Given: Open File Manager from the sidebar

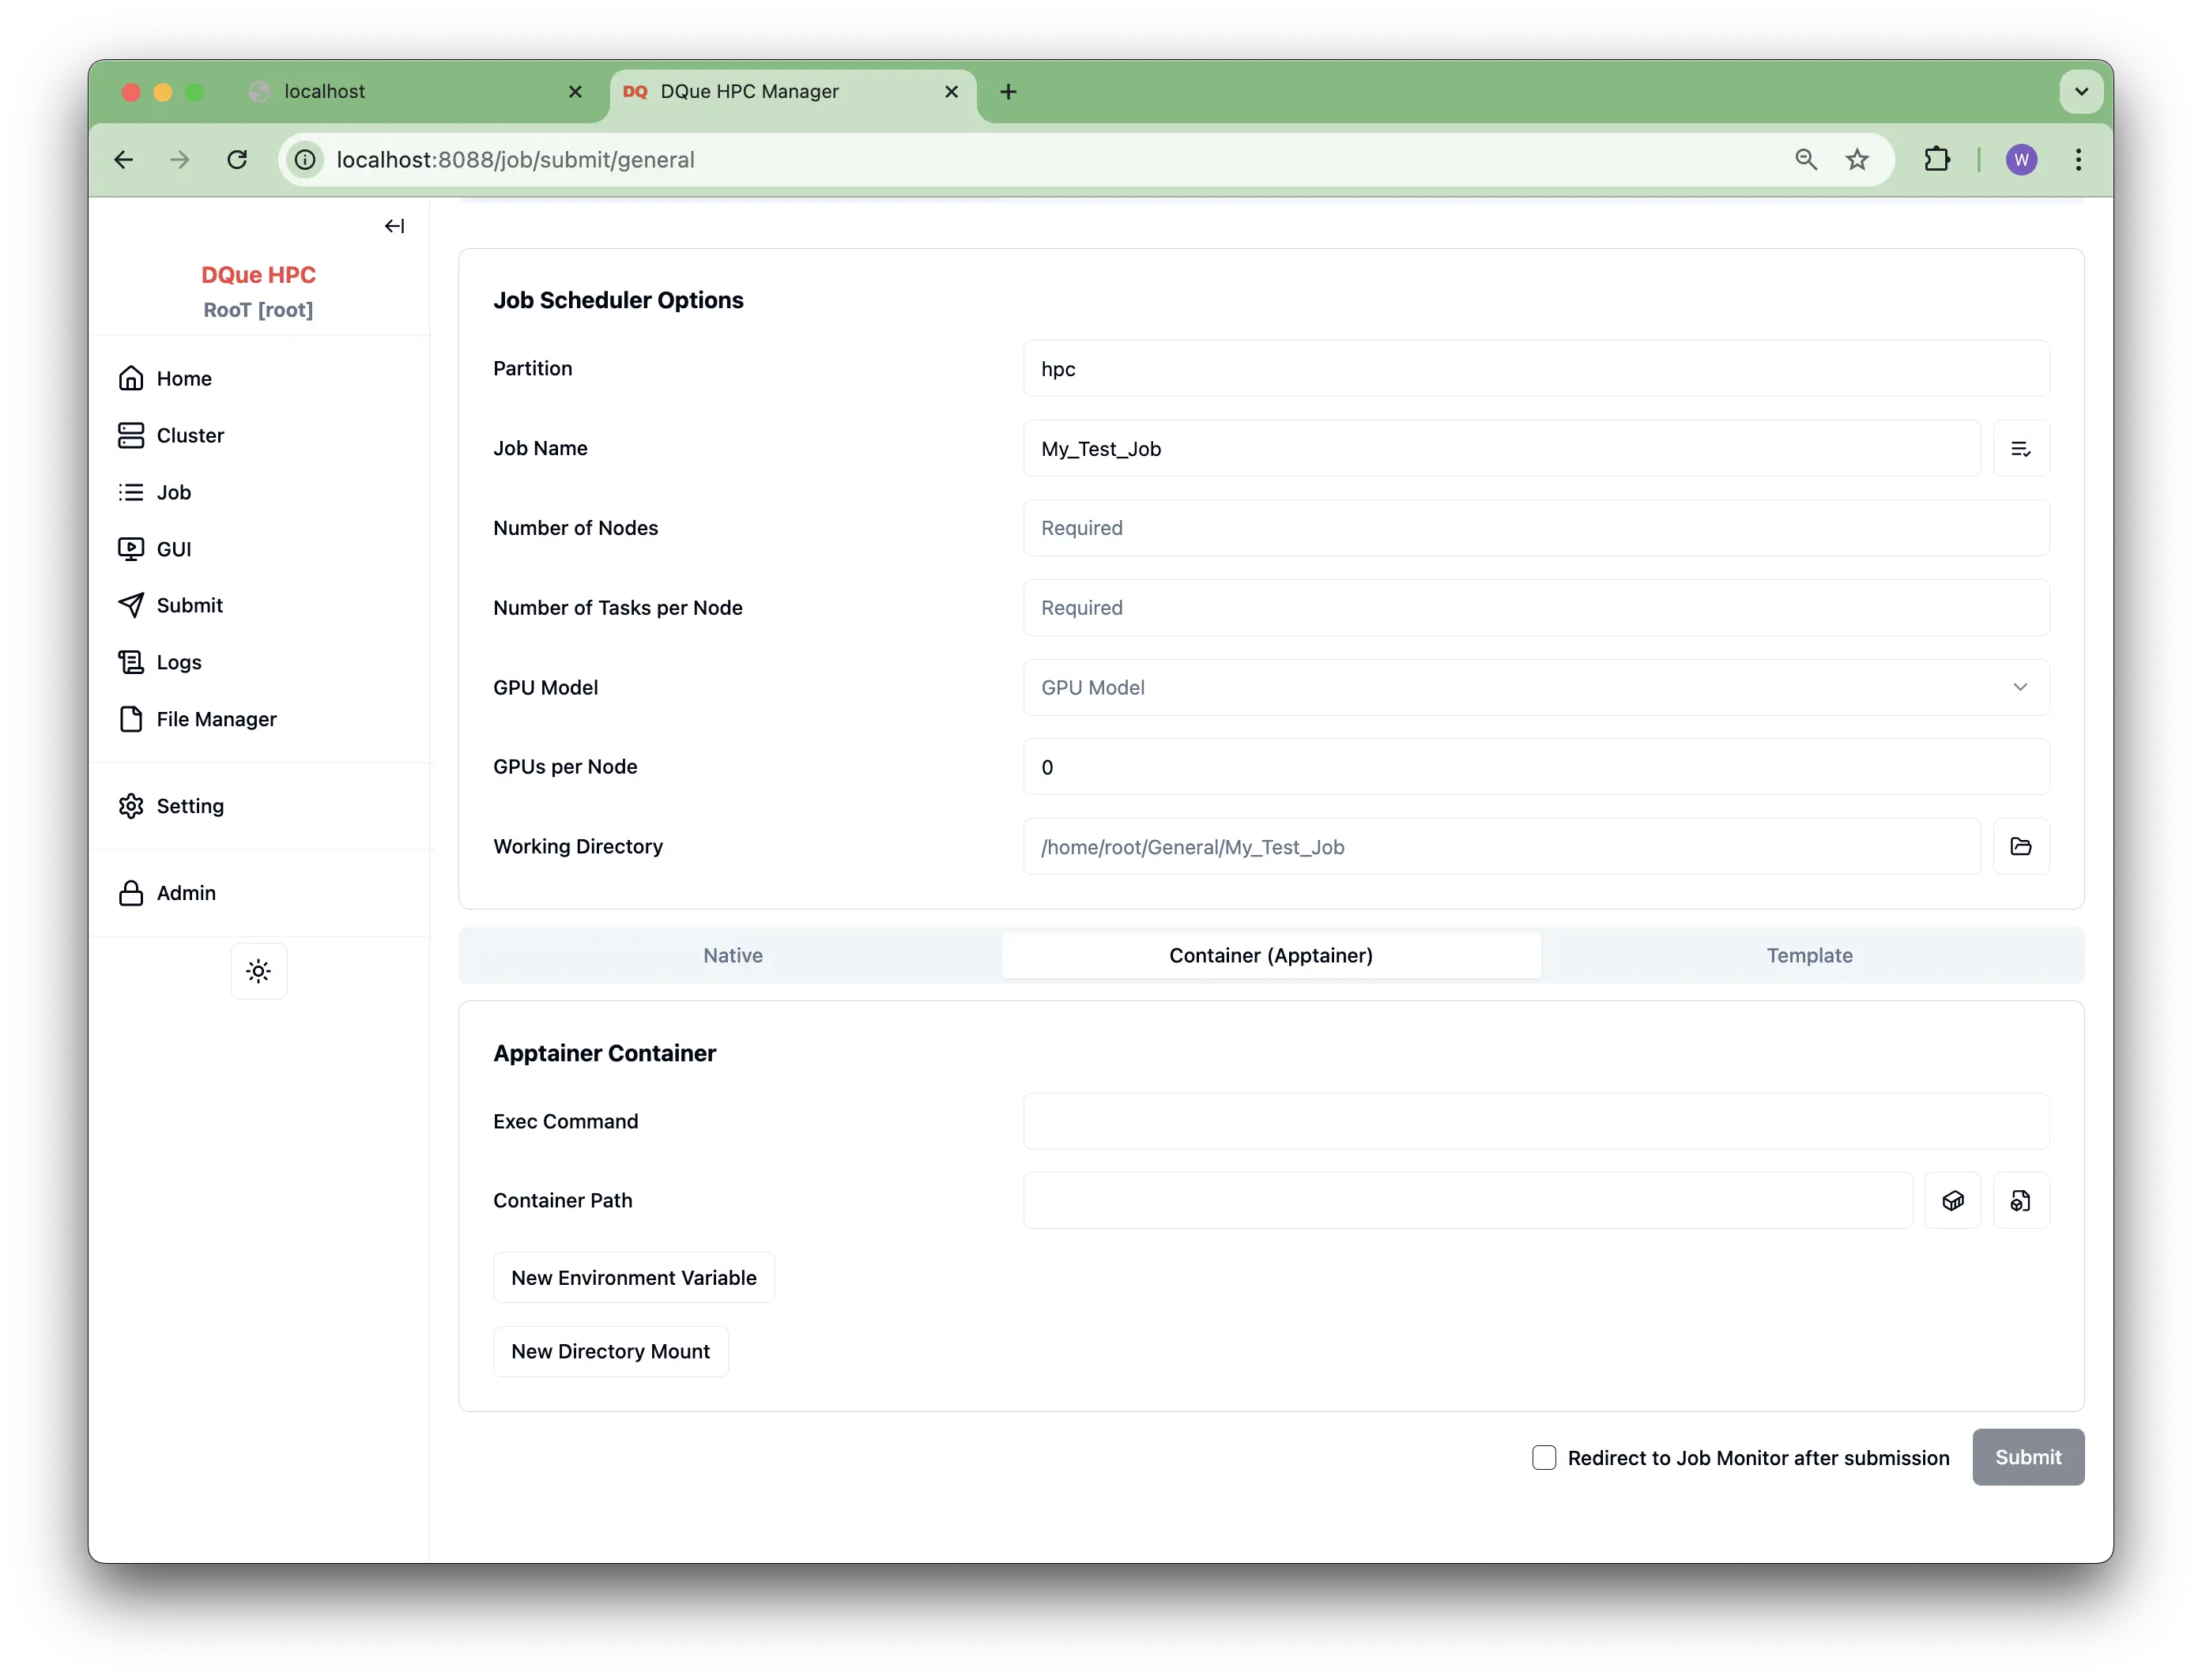Looking at the screenshot, I should tap(216, 719).
